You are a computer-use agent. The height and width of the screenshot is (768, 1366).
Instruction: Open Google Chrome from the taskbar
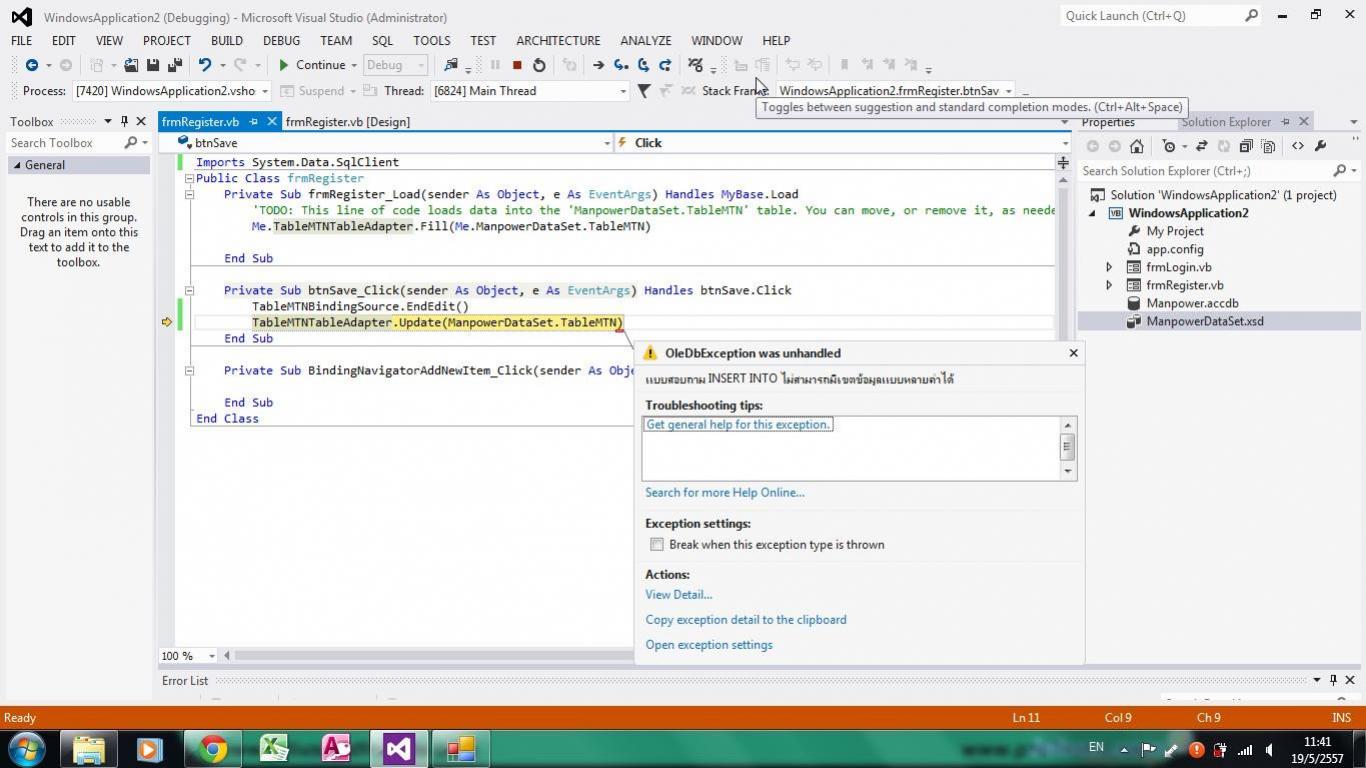[x=212, y=748]
